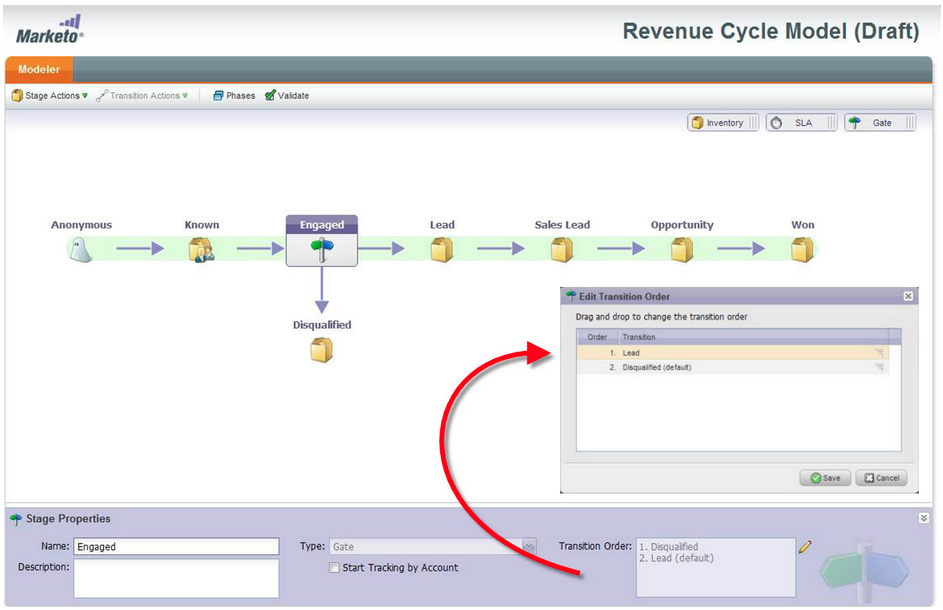The image size is (943, 610).
Task: Select the arrow from Opportunity to Won
Action: 742,248
